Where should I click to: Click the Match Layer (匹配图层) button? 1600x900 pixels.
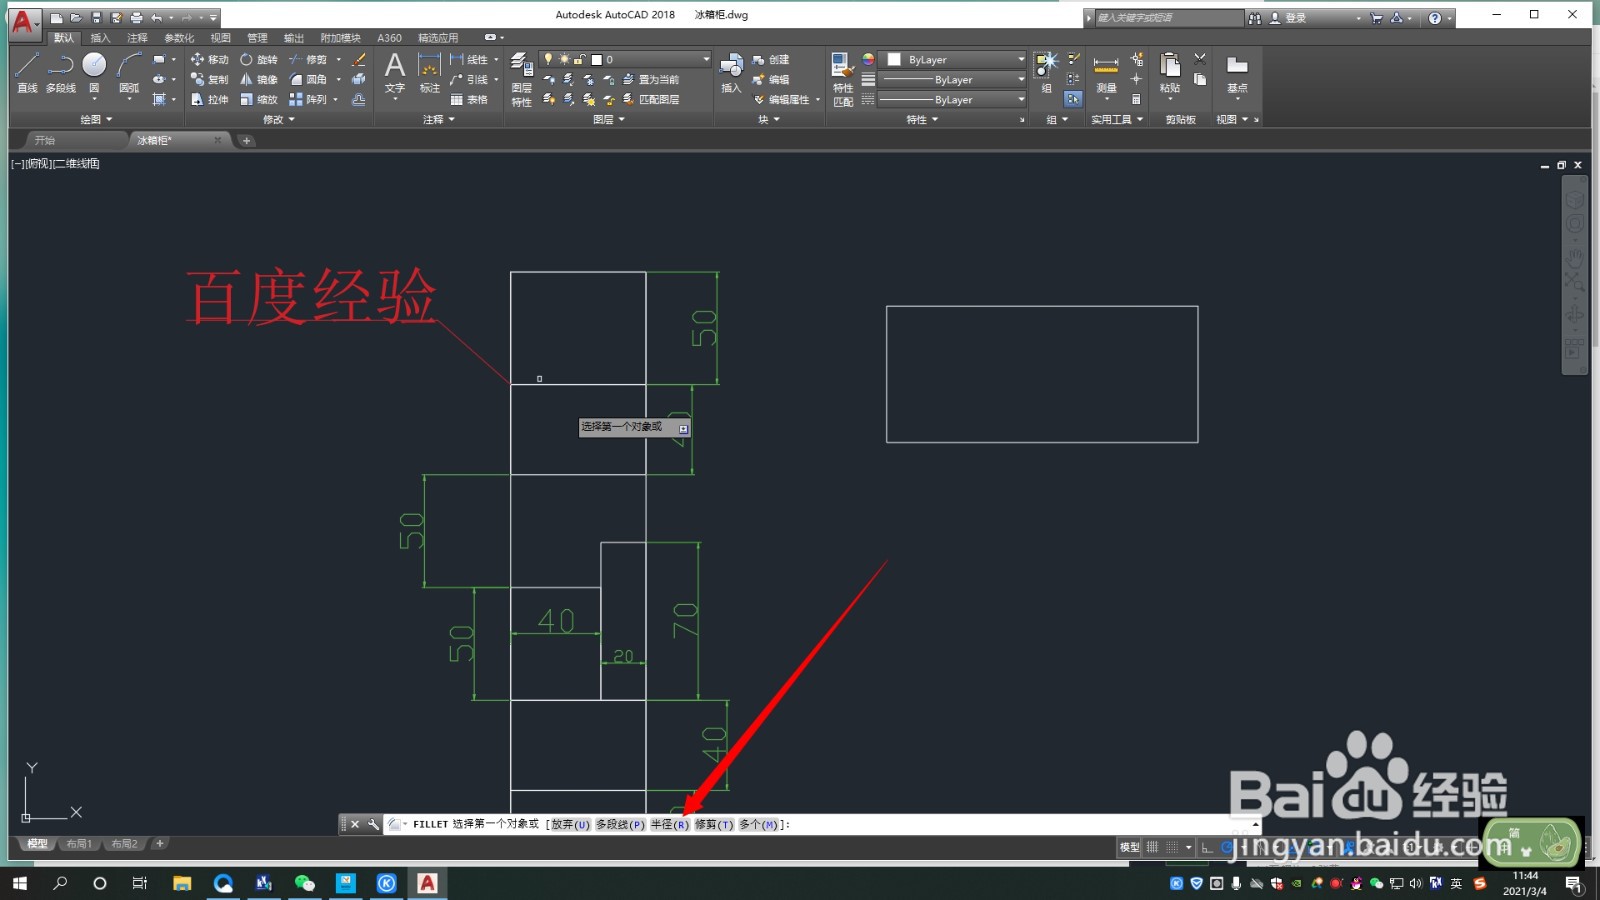651,100
